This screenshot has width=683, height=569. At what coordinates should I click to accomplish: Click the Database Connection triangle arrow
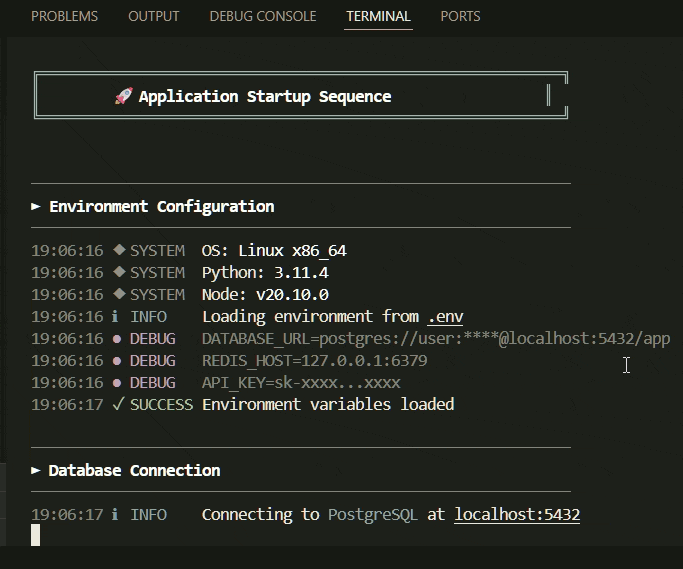(36, 470)
